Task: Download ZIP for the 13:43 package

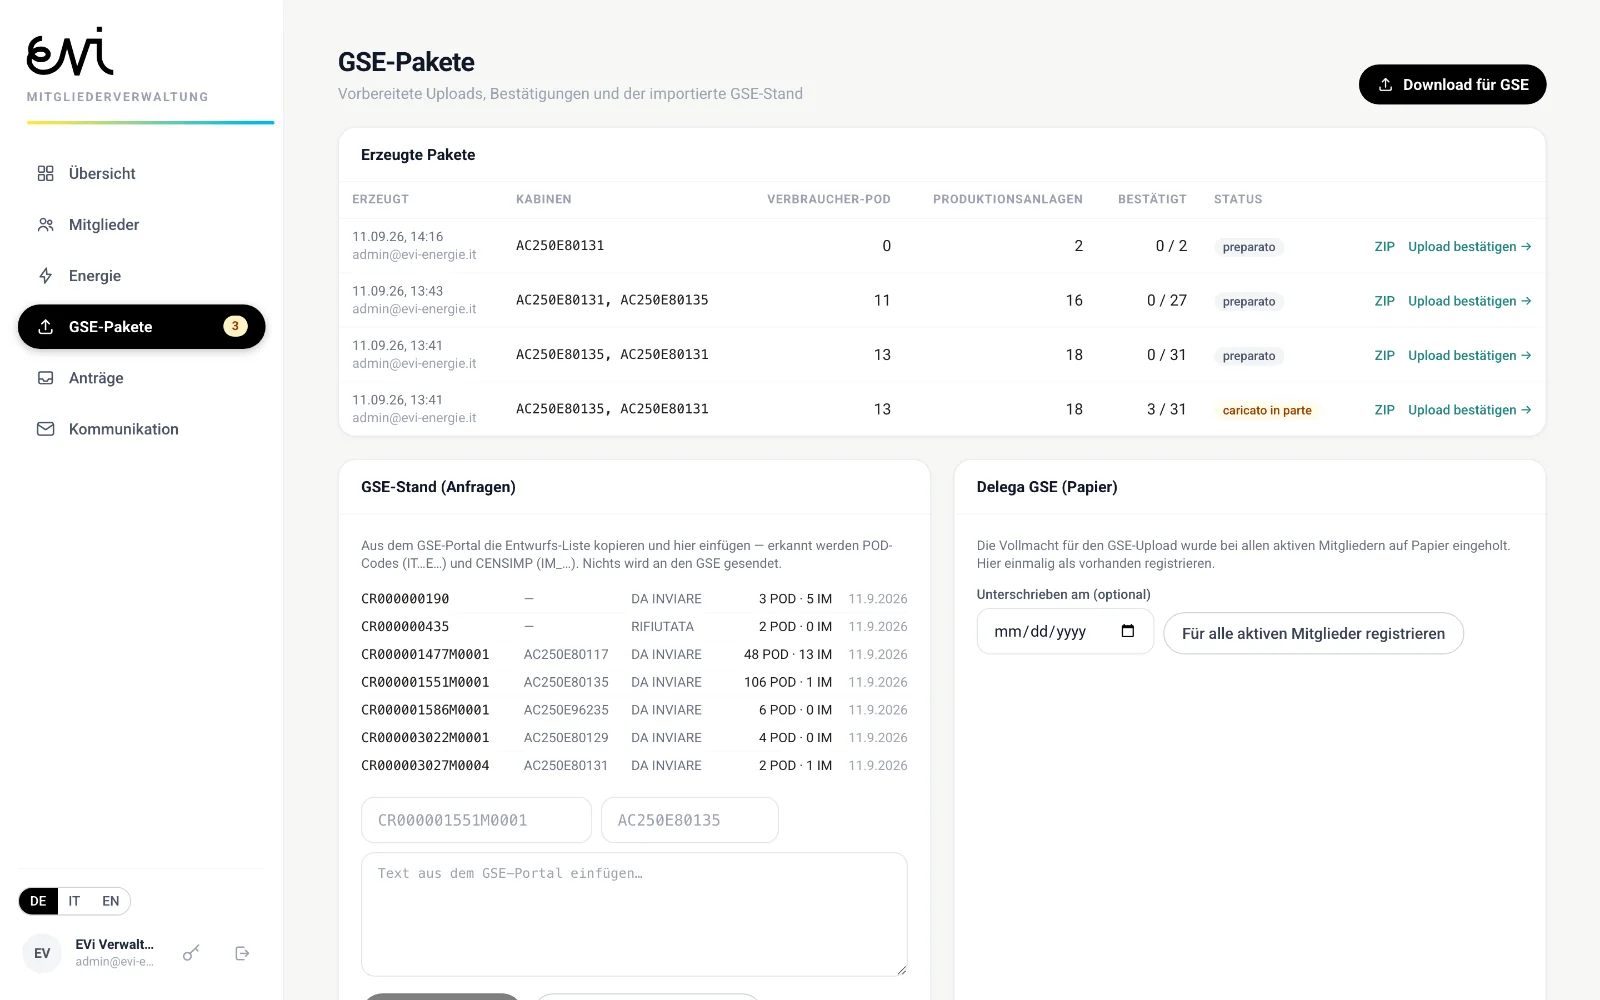Action: pyautogui.click(x=1384, y=301)
